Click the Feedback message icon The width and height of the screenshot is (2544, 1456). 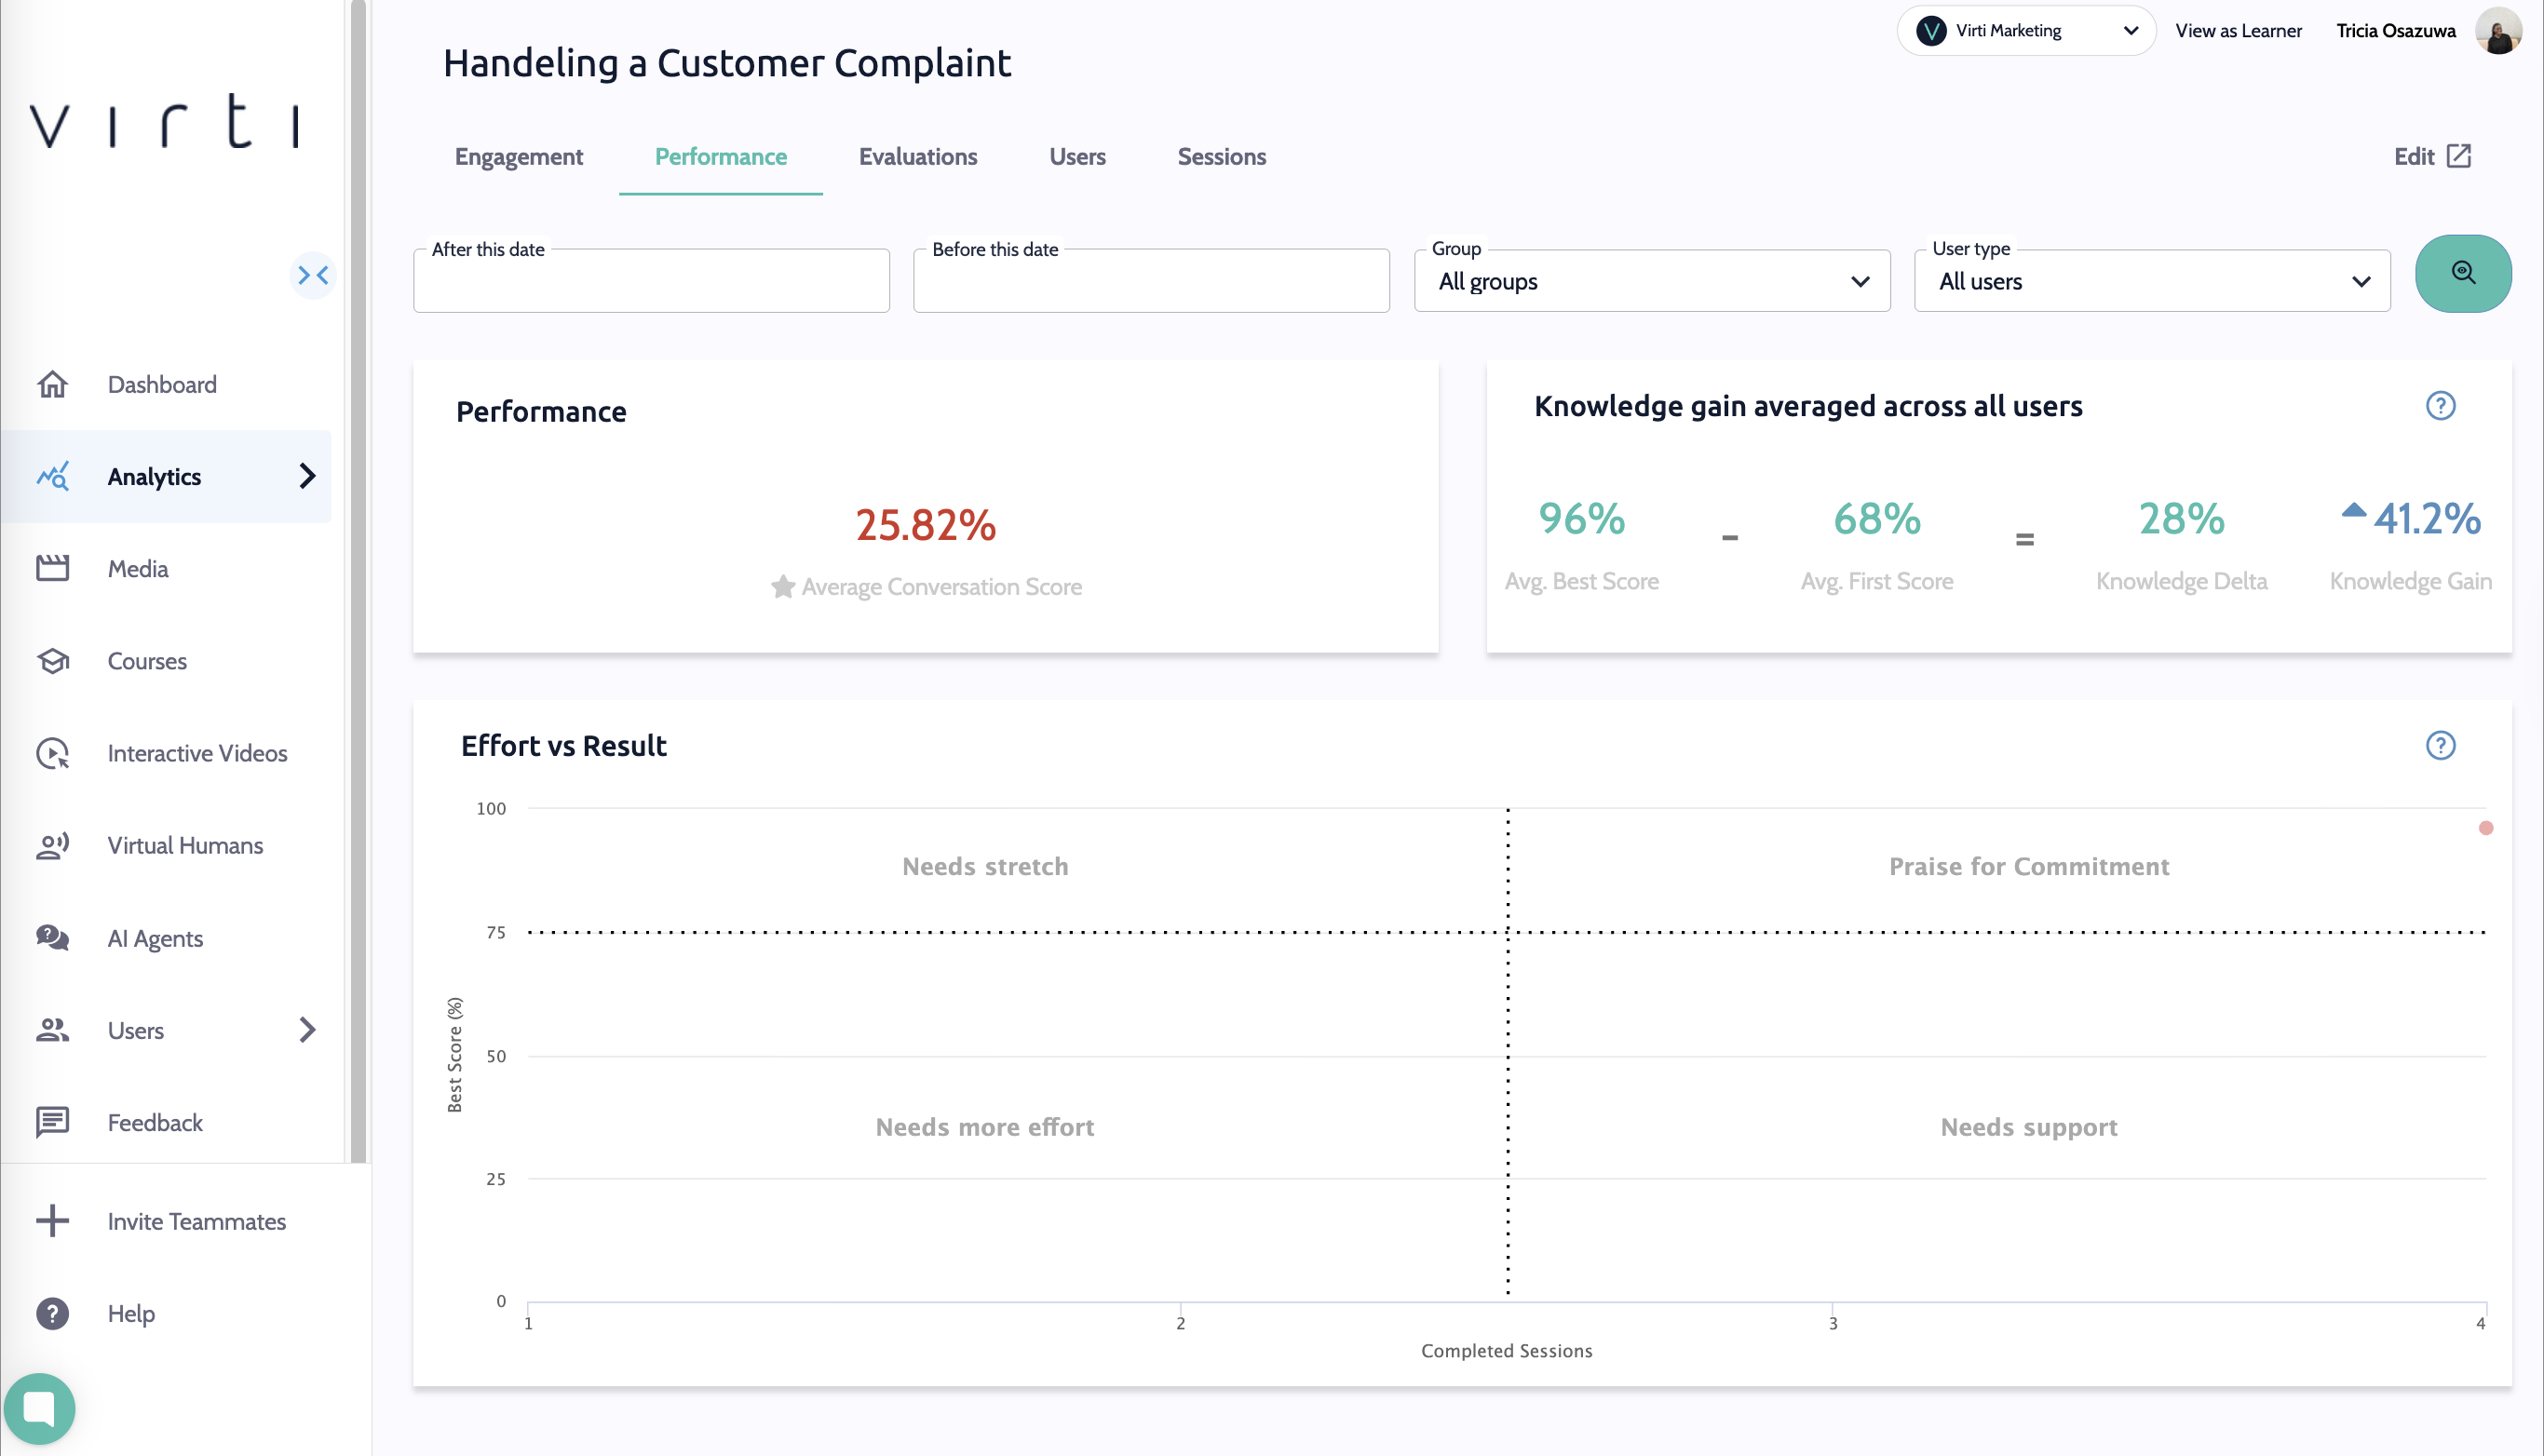52,1122
